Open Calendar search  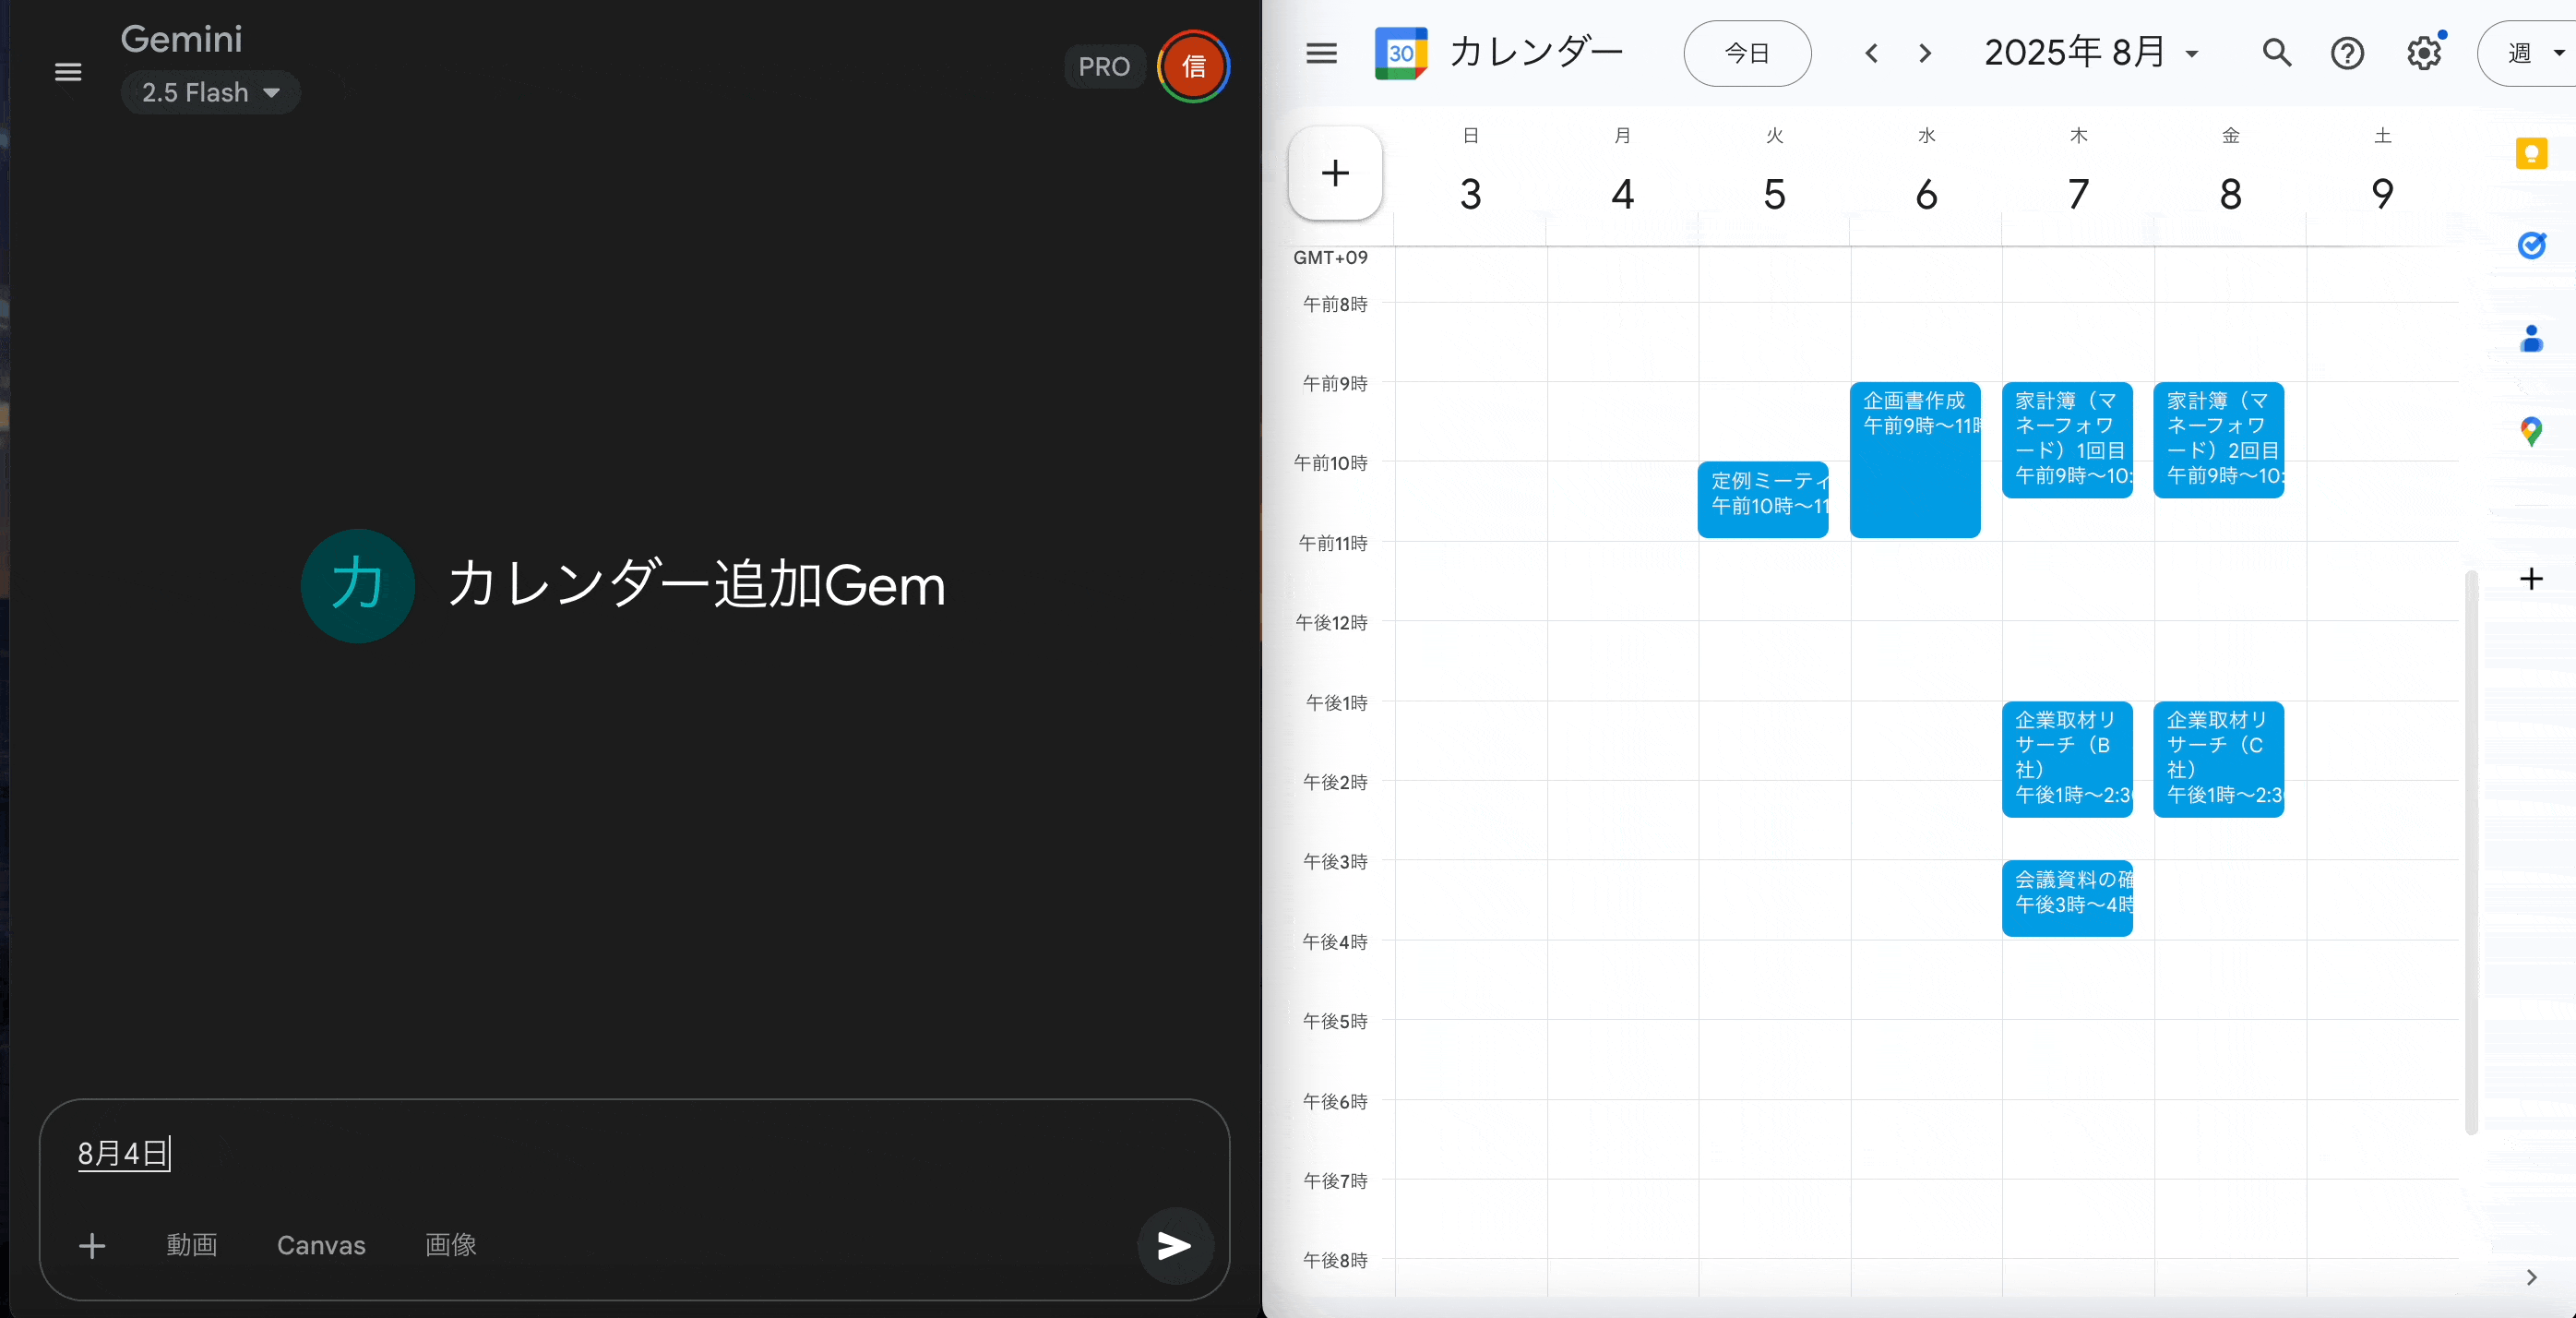tap(2276, 53)
